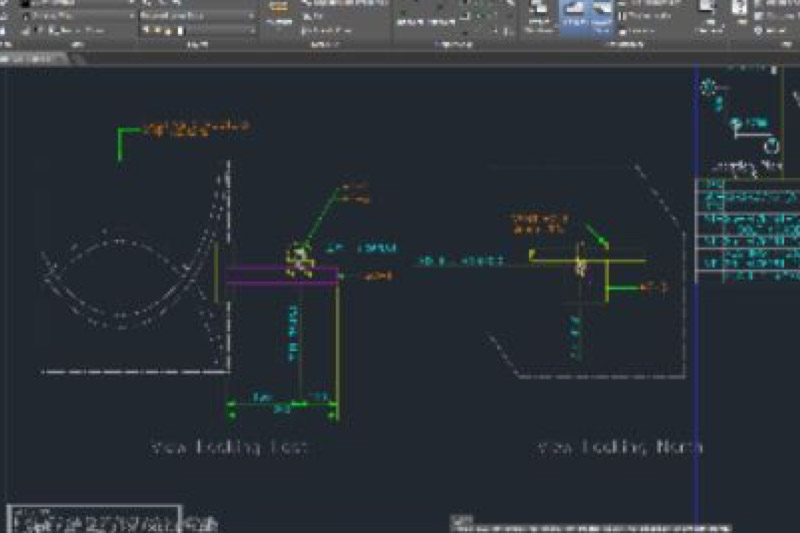Select the purple rectangle in the East view
800x533 pixels.
[282, 275]
